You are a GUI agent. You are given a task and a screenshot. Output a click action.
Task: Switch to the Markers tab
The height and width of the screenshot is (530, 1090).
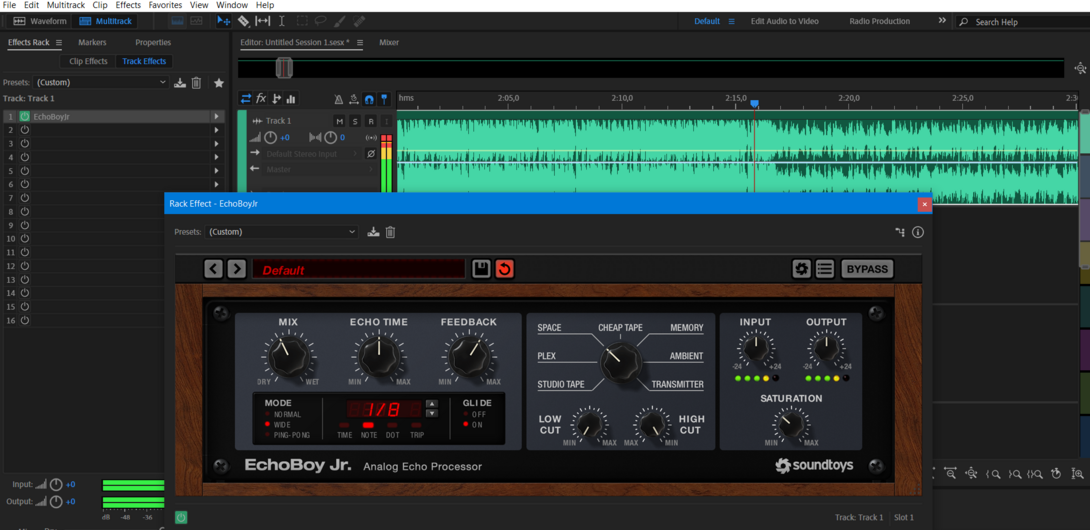(x=92, y=42)
